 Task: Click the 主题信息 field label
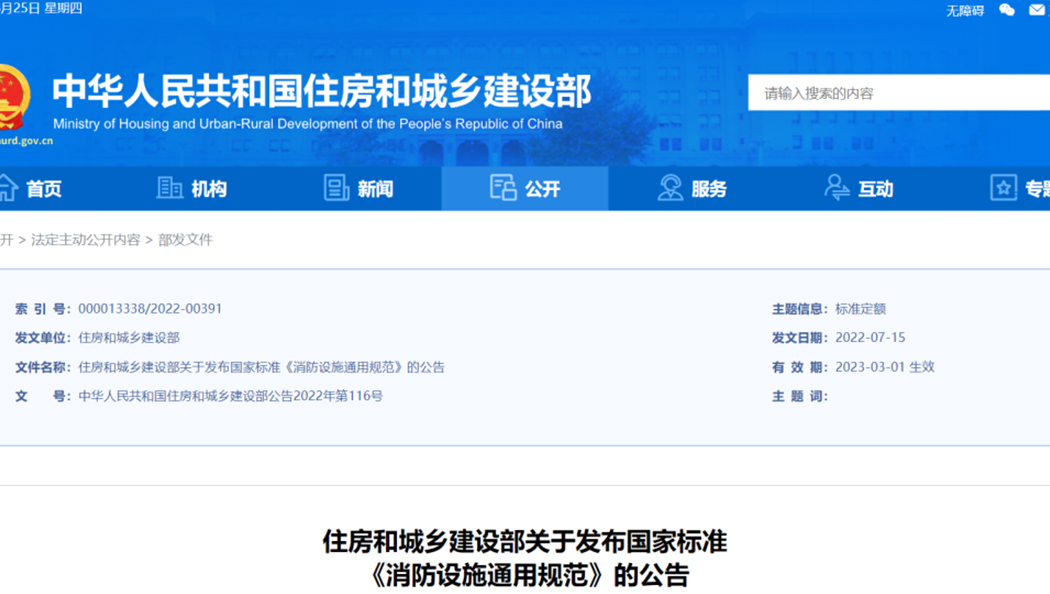[800, 309]
